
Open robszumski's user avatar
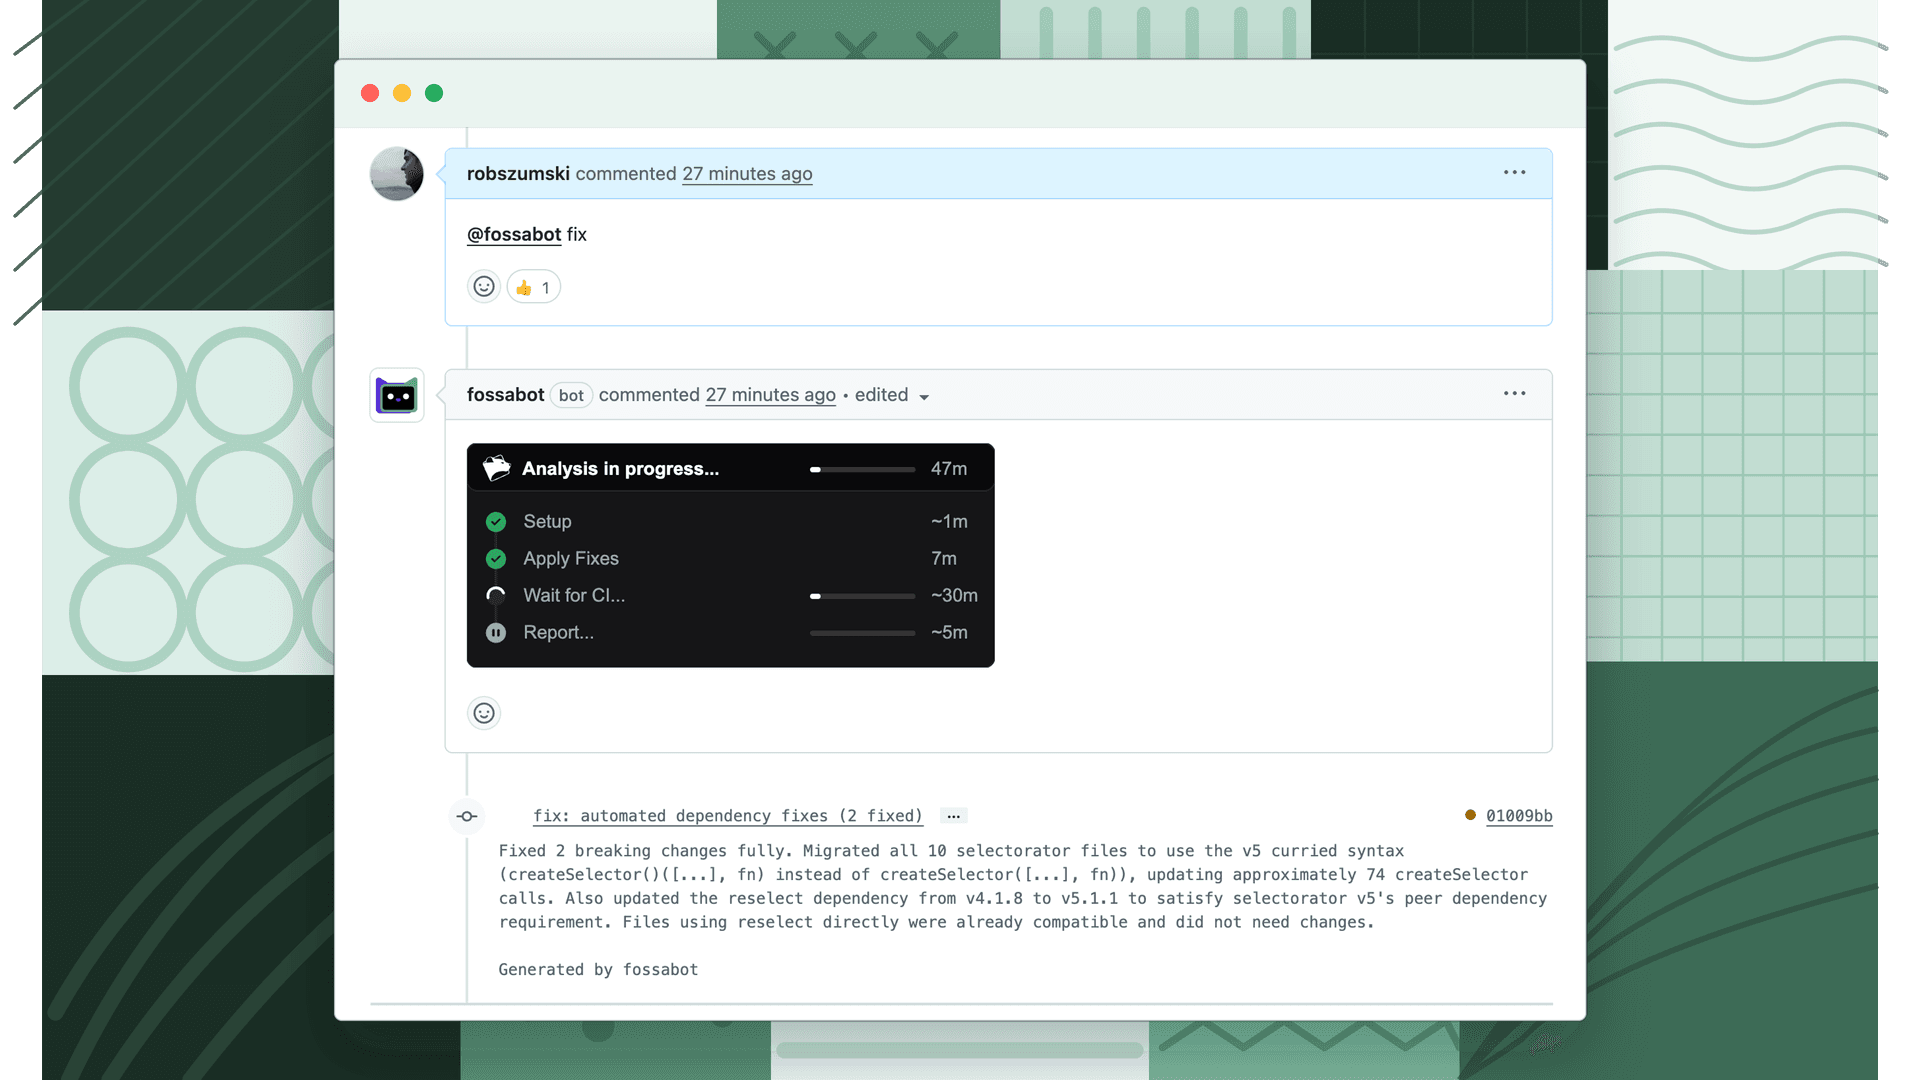click(397, 174)
